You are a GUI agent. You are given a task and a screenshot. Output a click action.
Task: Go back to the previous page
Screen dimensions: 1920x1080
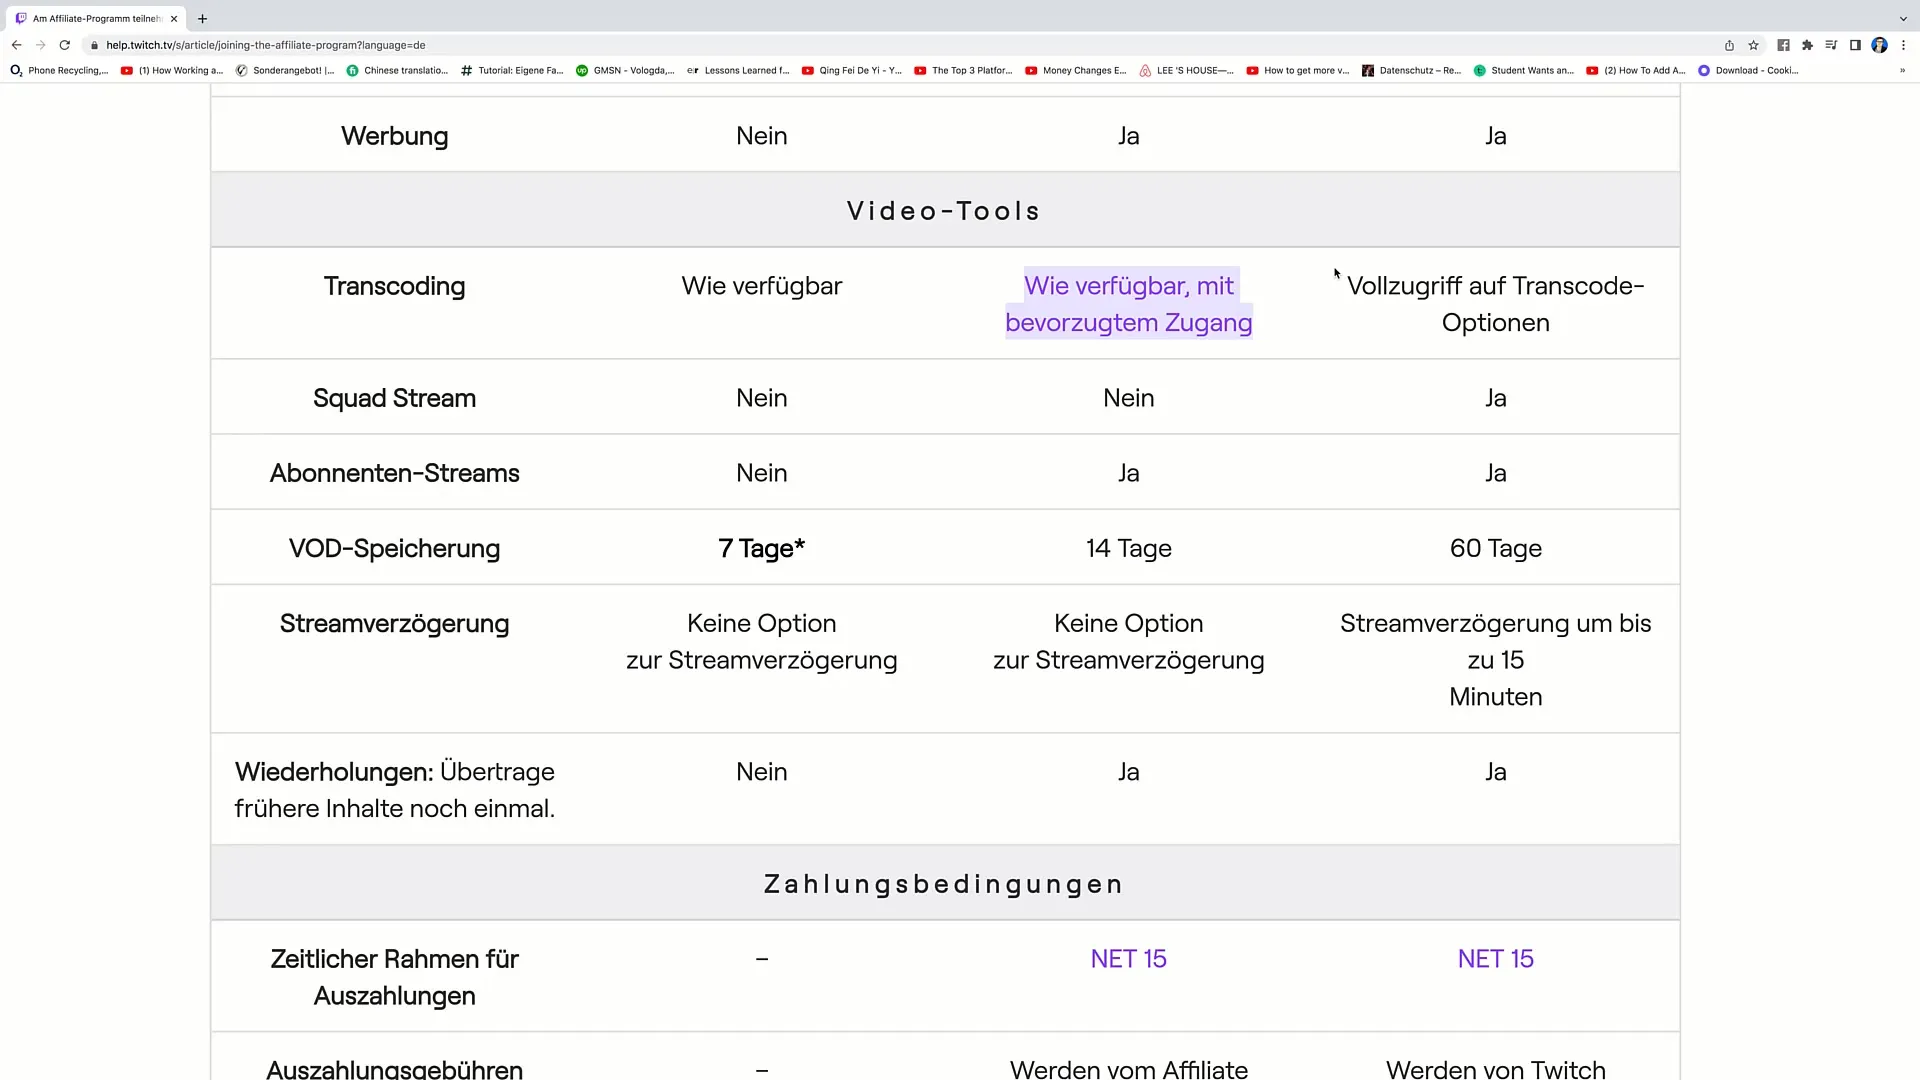[x=17, y=45]
